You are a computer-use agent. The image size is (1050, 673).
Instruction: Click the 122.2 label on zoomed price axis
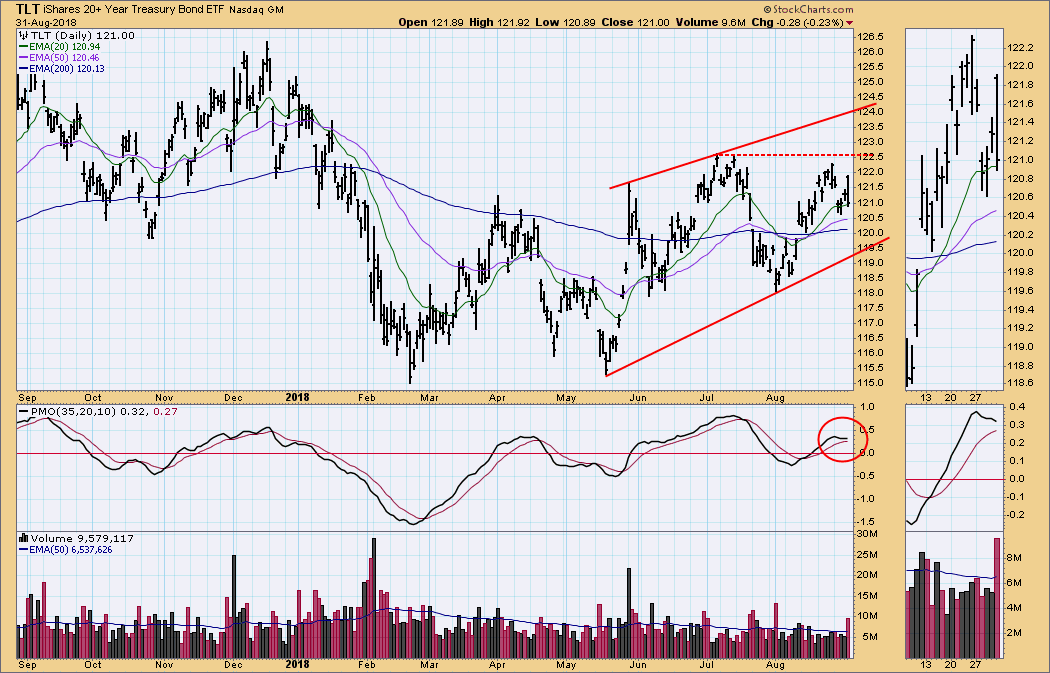[x=1019, y=47]
